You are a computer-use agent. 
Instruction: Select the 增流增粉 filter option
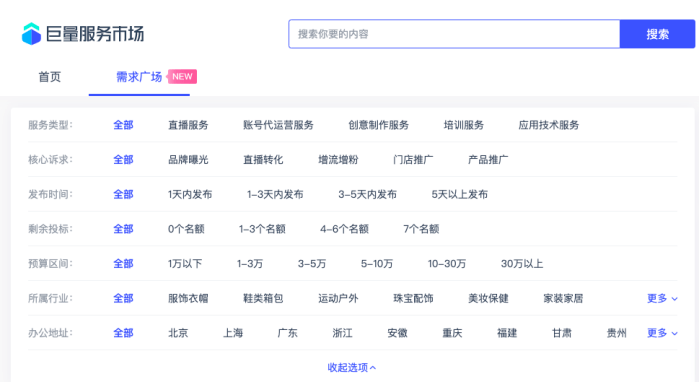(338, 160)
